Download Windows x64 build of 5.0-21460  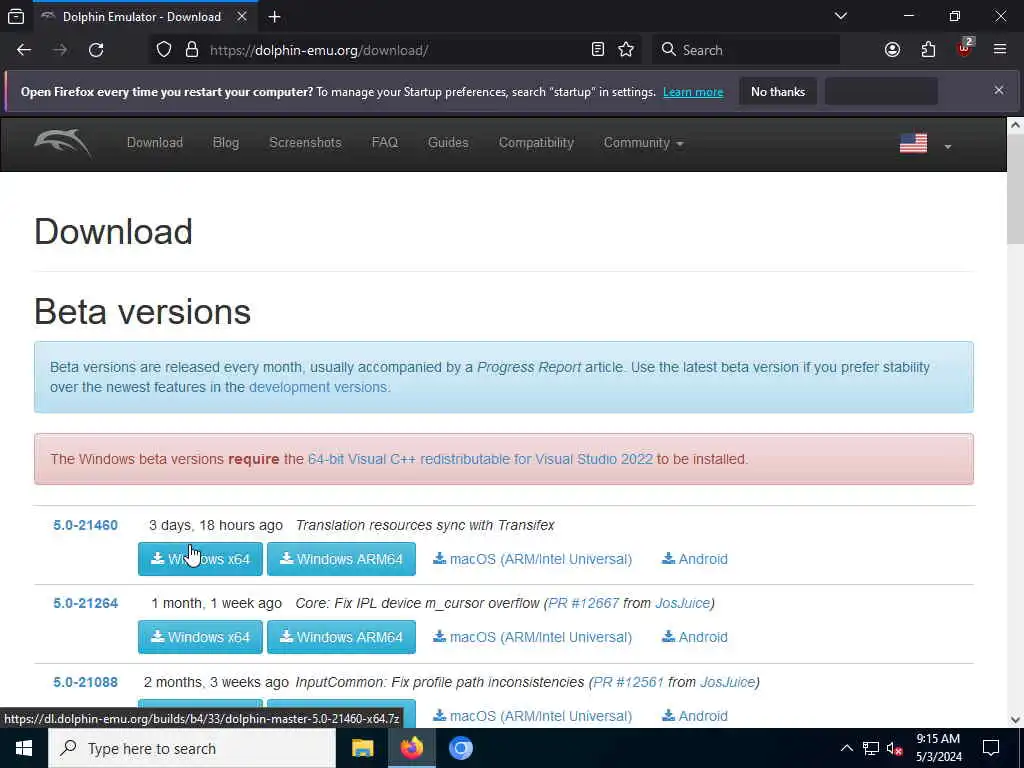pos(200,559)
